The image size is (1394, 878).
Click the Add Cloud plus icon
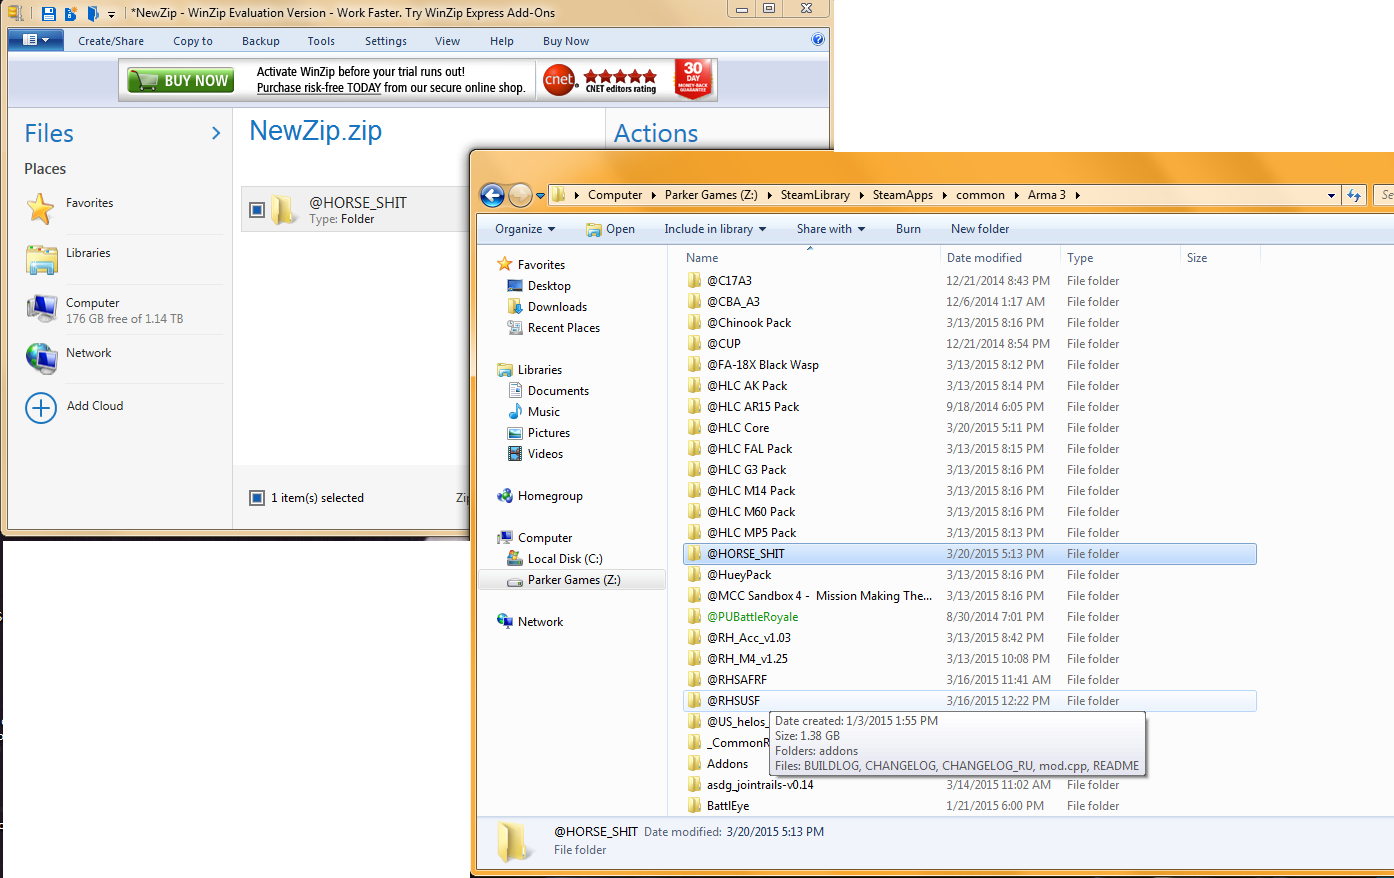[x=41, y=407]
